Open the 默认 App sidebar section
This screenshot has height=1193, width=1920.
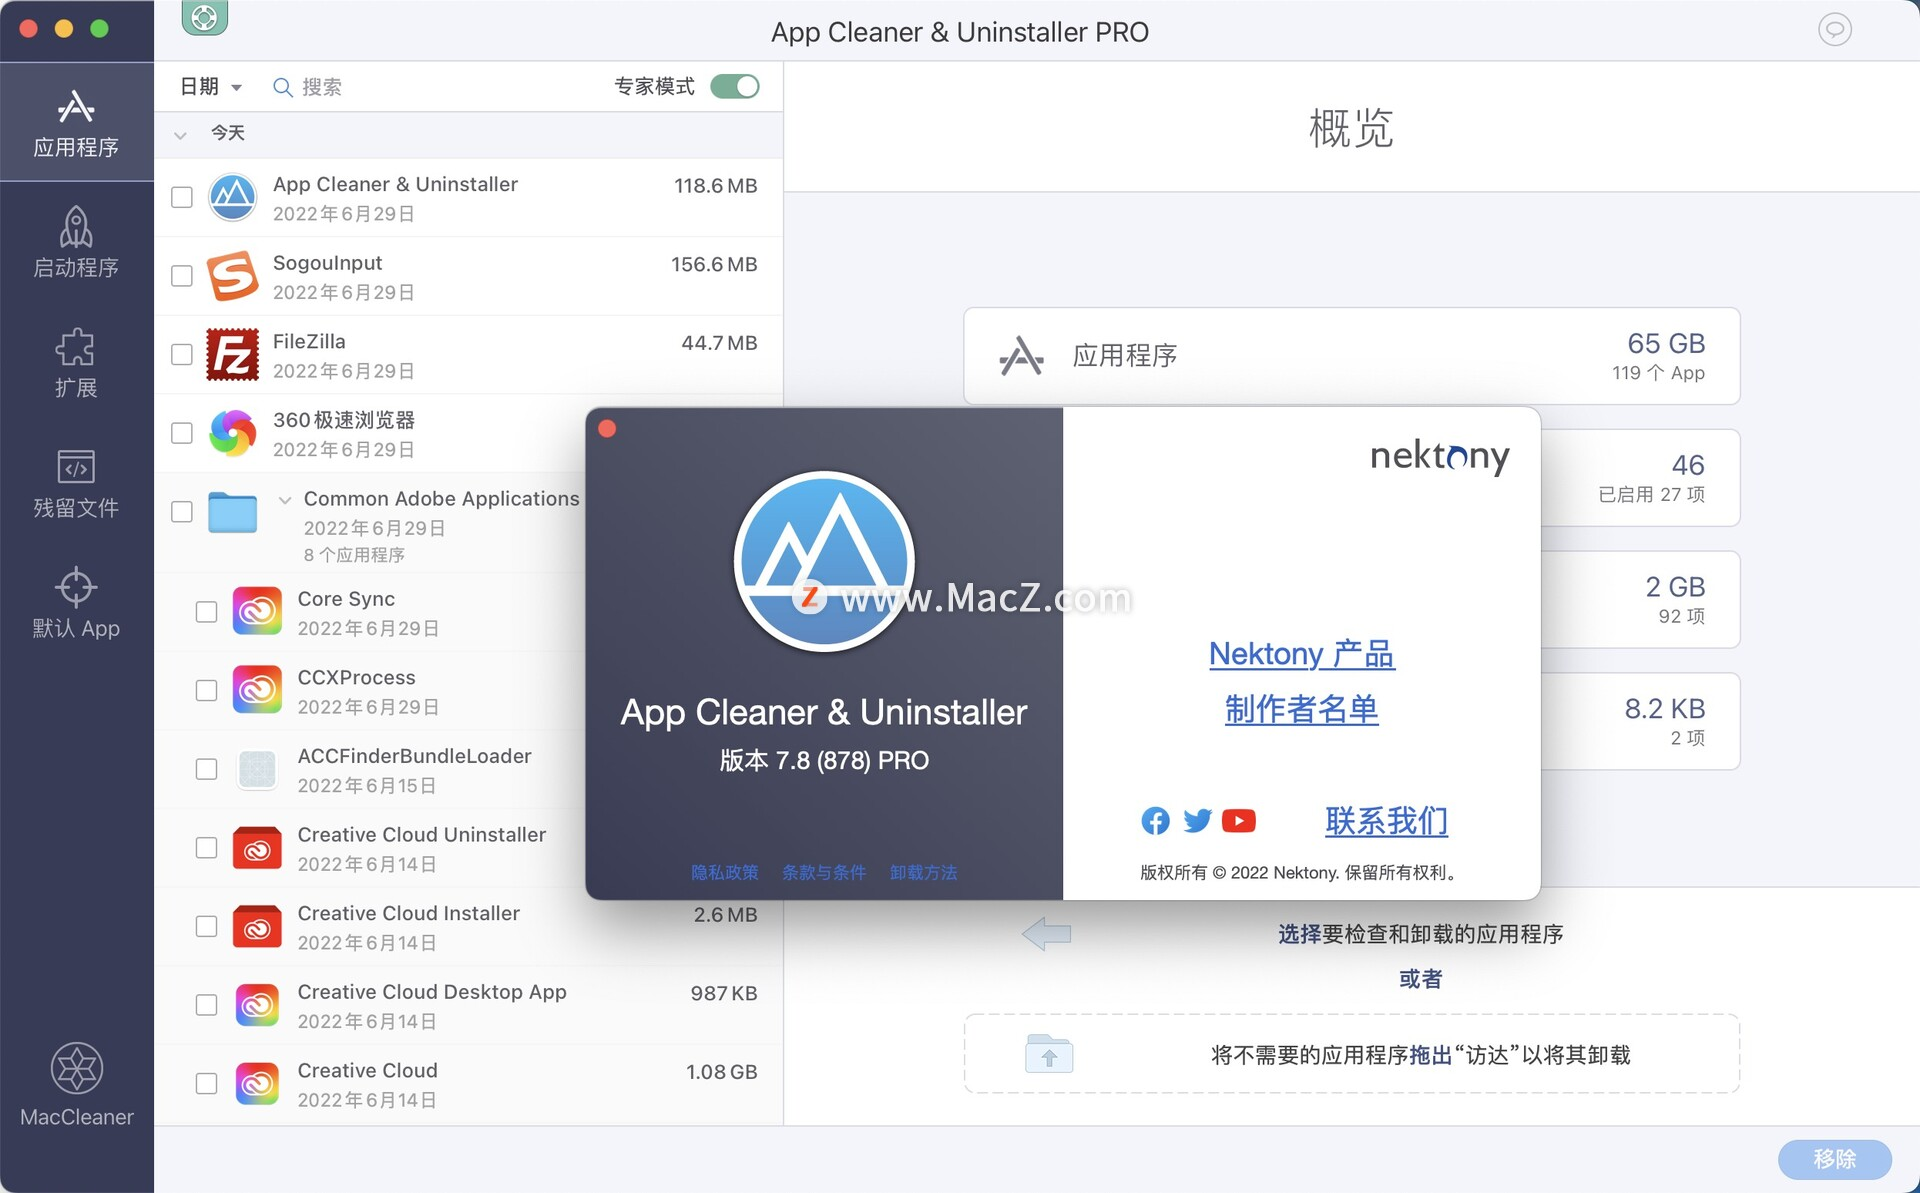point(76,604)
